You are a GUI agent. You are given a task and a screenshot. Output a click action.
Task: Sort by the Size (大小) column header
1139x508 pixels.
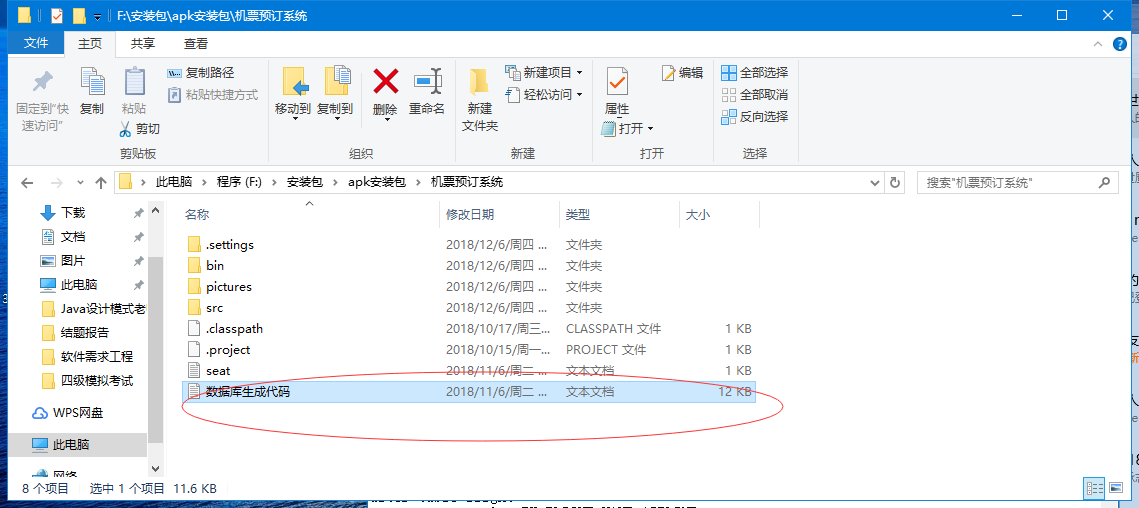[719, 214]
